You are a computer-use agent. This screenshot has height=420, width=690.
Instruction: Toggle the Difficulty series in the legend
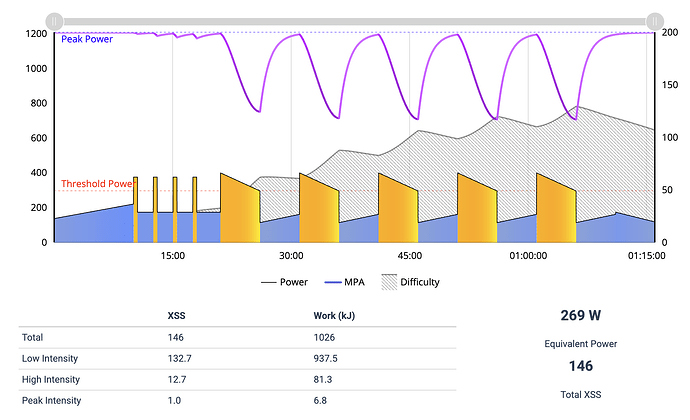pos(419,282)
